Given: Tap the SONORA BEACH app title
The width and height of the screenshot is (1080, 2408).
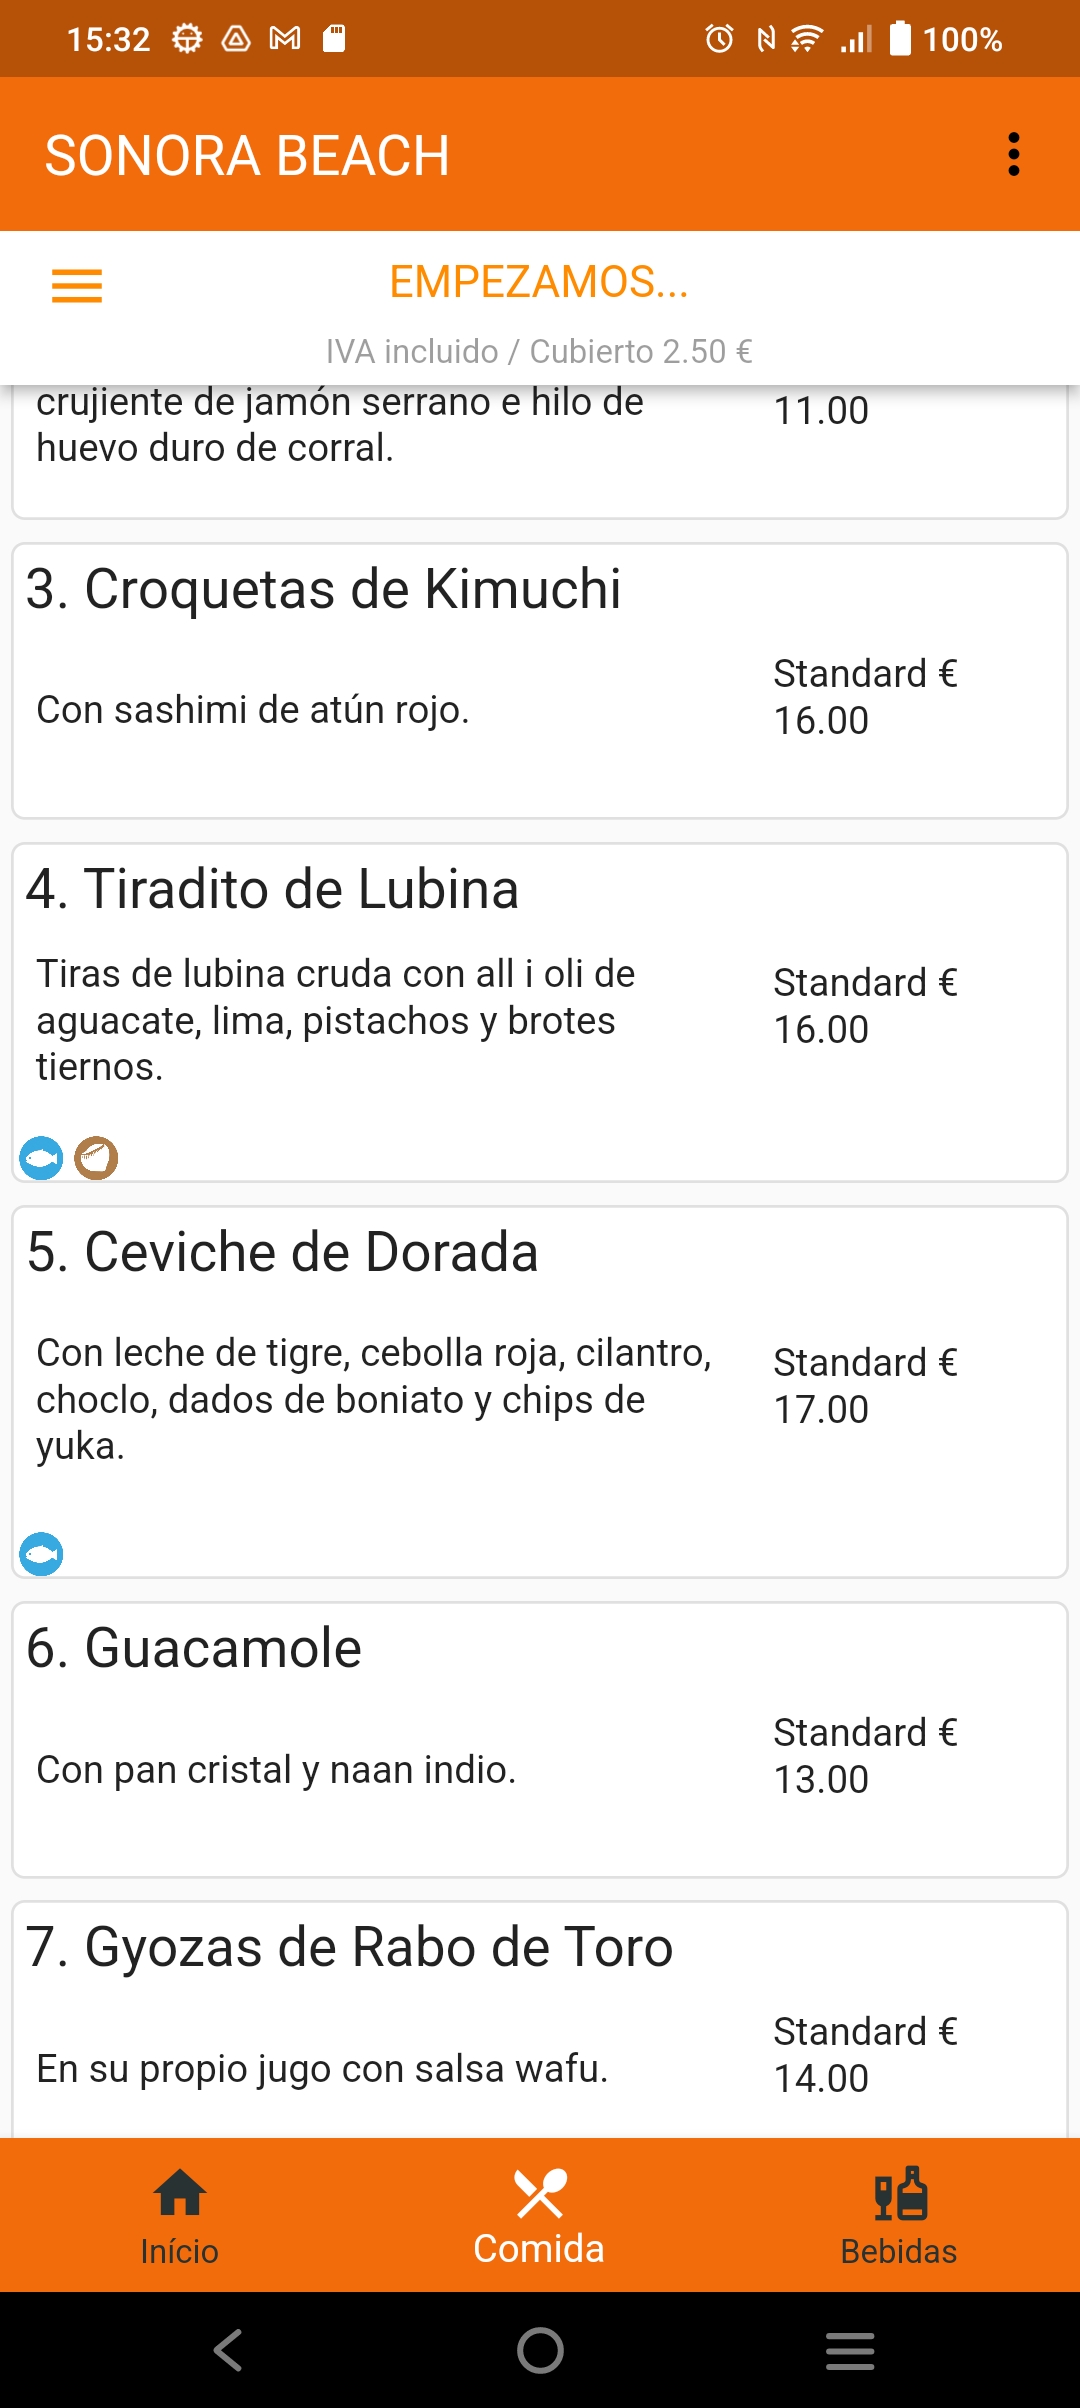Looking at the screenshot, I should [248, 156].
